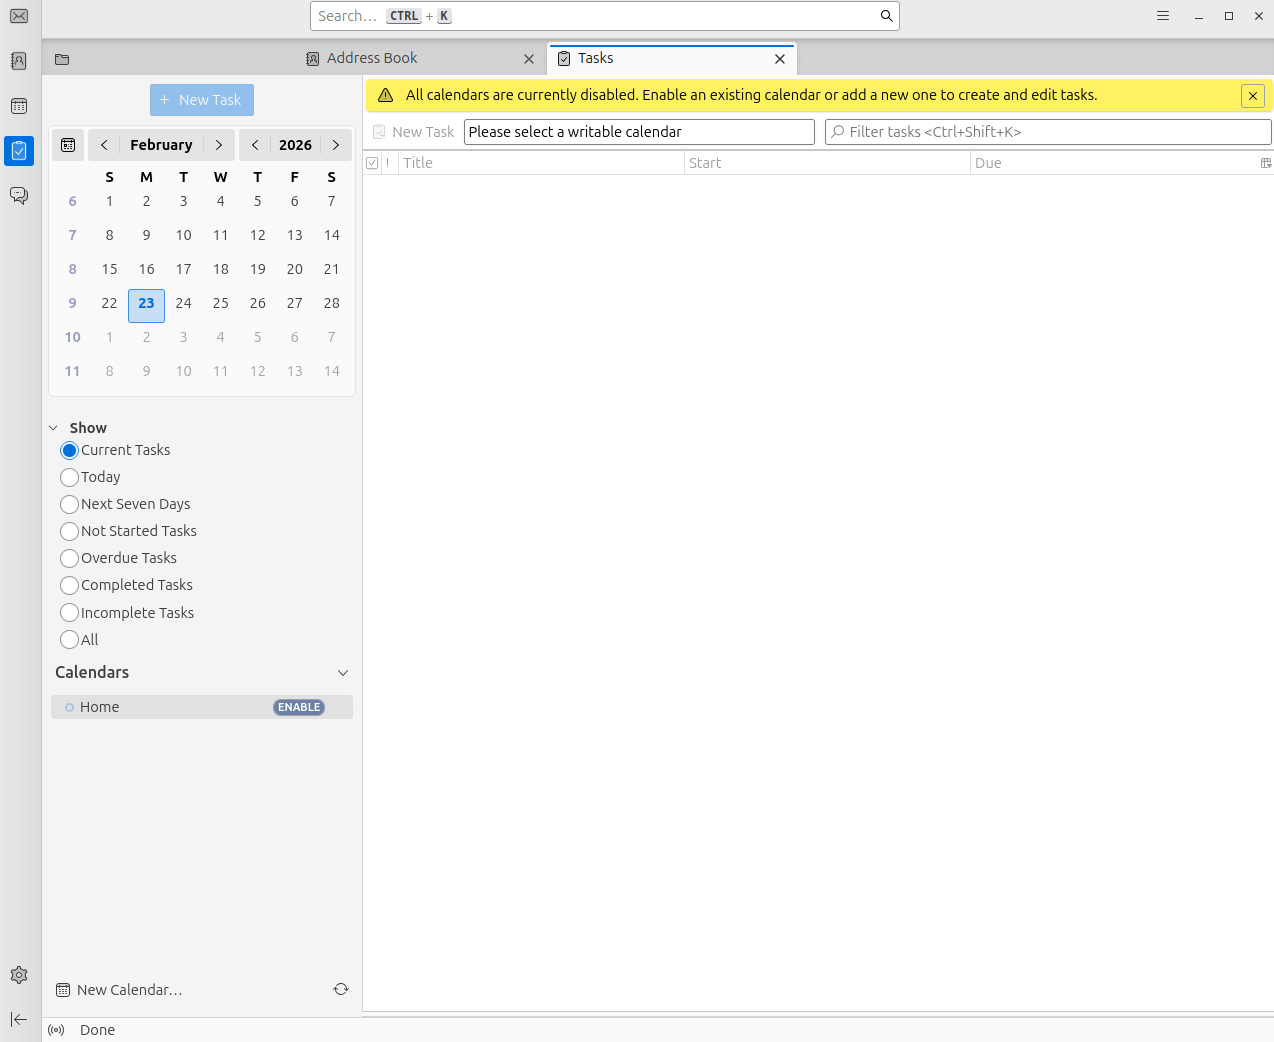Collapse the Calendars section chevron
Image resolution: width=1274 pixels, height=1042 pixels.
[343, 673]
